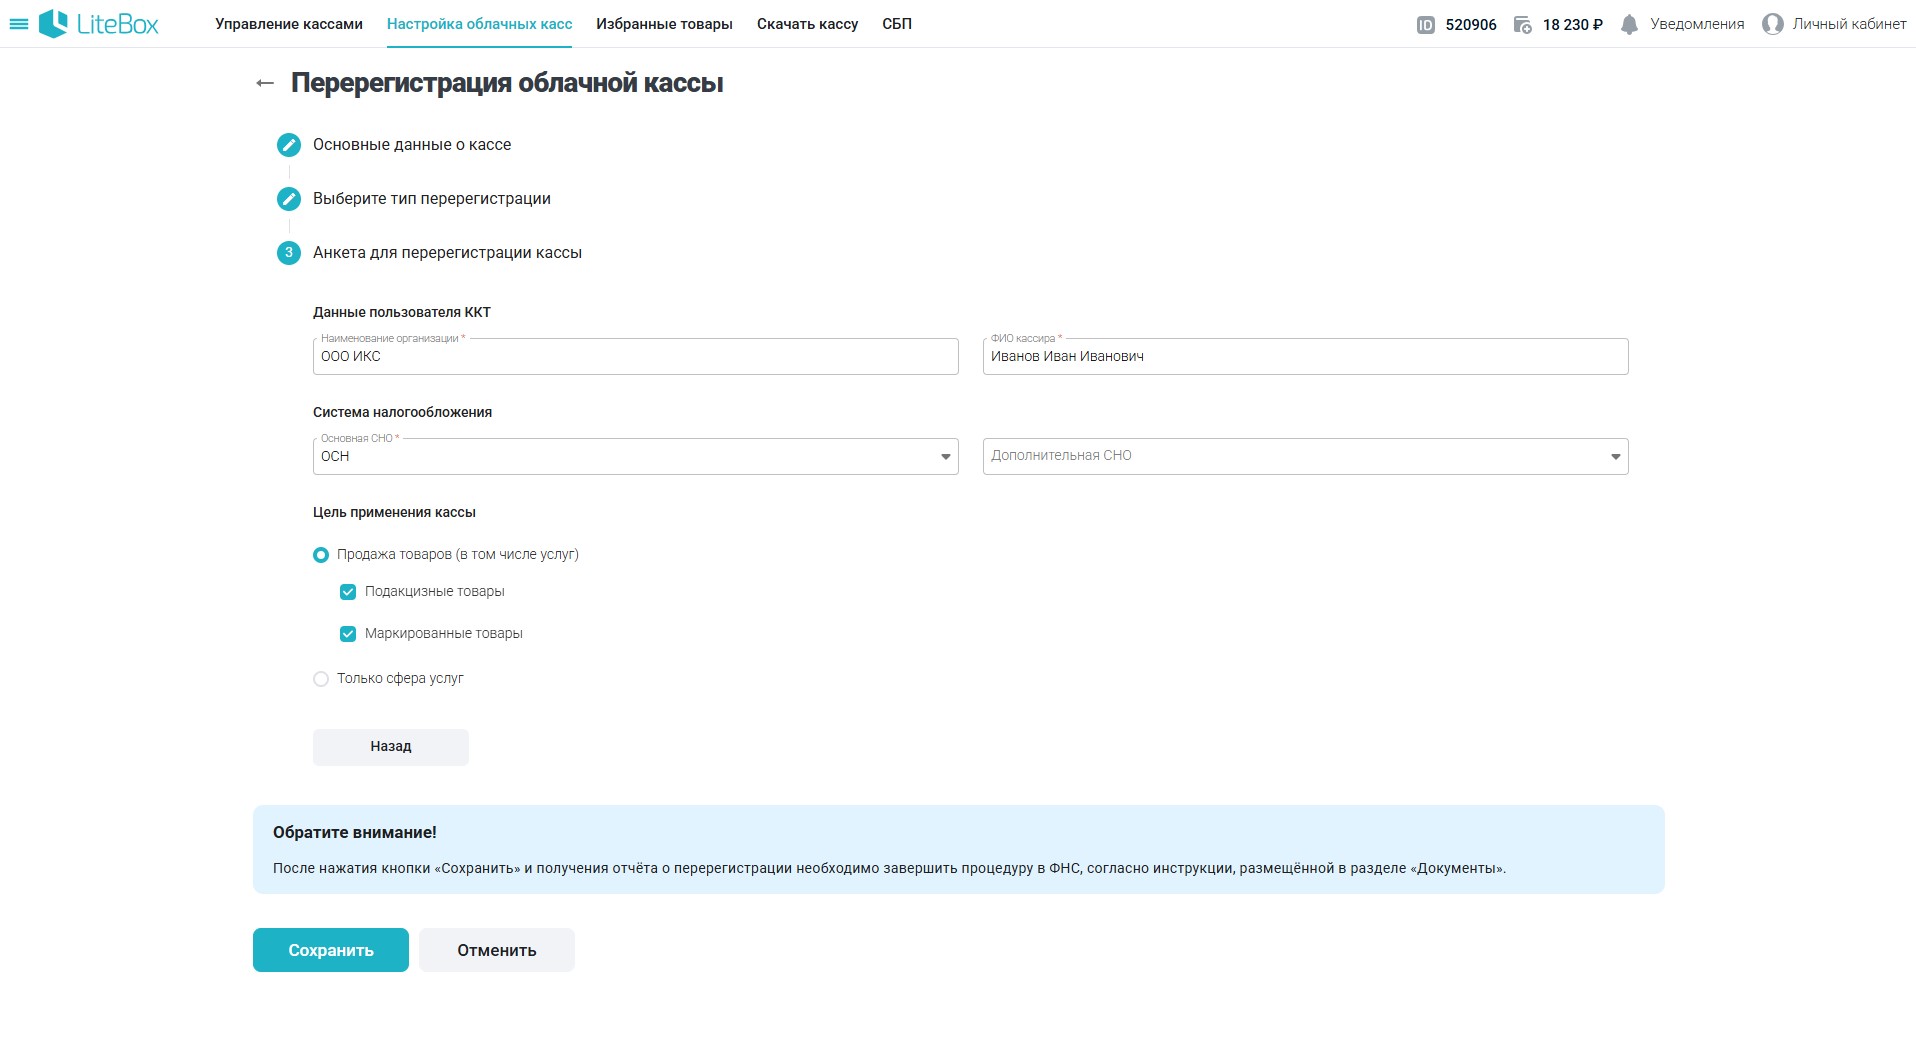Uncheck the Подакцизные товары checkbox
The image size is (1916, 1047).
click(348, 592)
